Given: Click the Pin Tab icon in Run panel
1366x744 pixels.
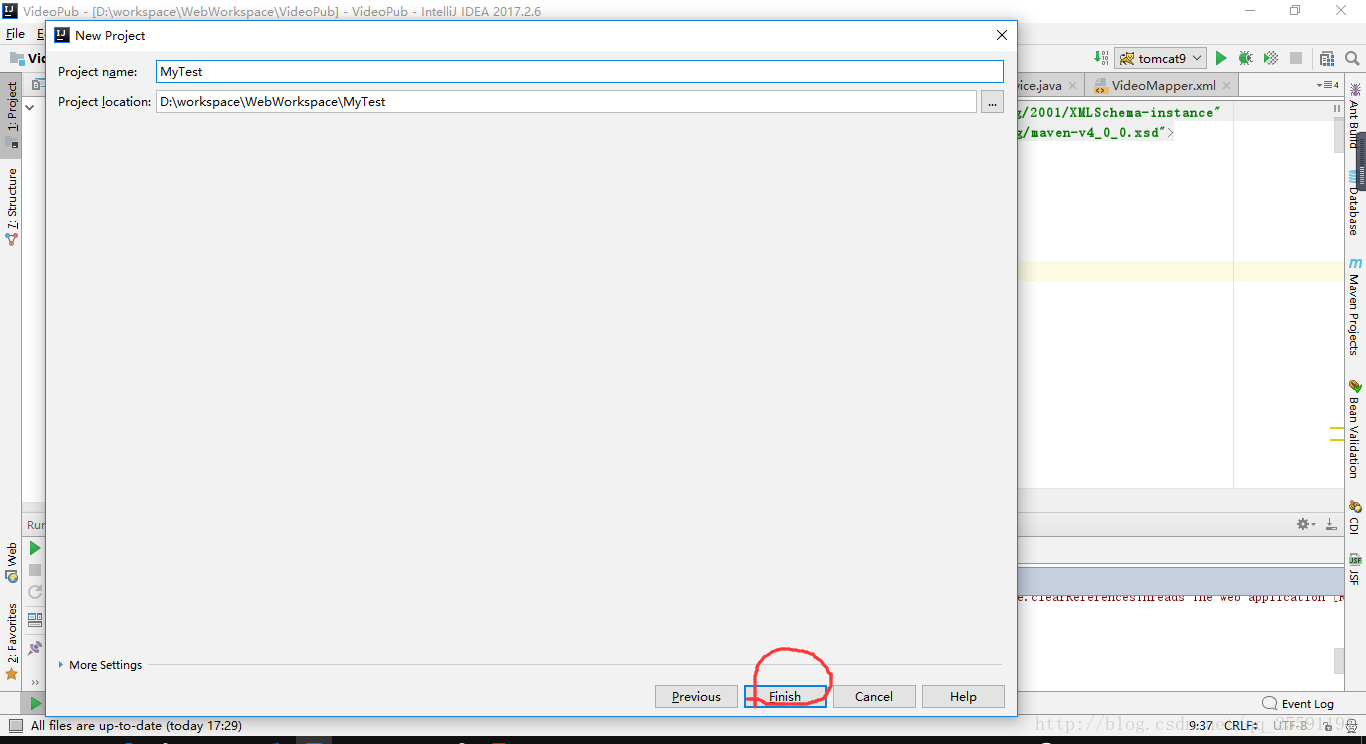Looking at the screenshot, I should click(x=34, y=648).
